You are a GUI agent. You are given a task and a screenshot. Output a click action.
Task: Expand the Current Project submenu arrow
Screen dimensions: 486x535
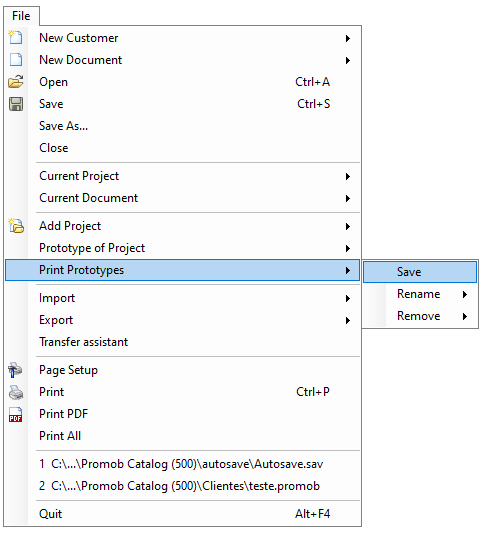pos(347,176)
